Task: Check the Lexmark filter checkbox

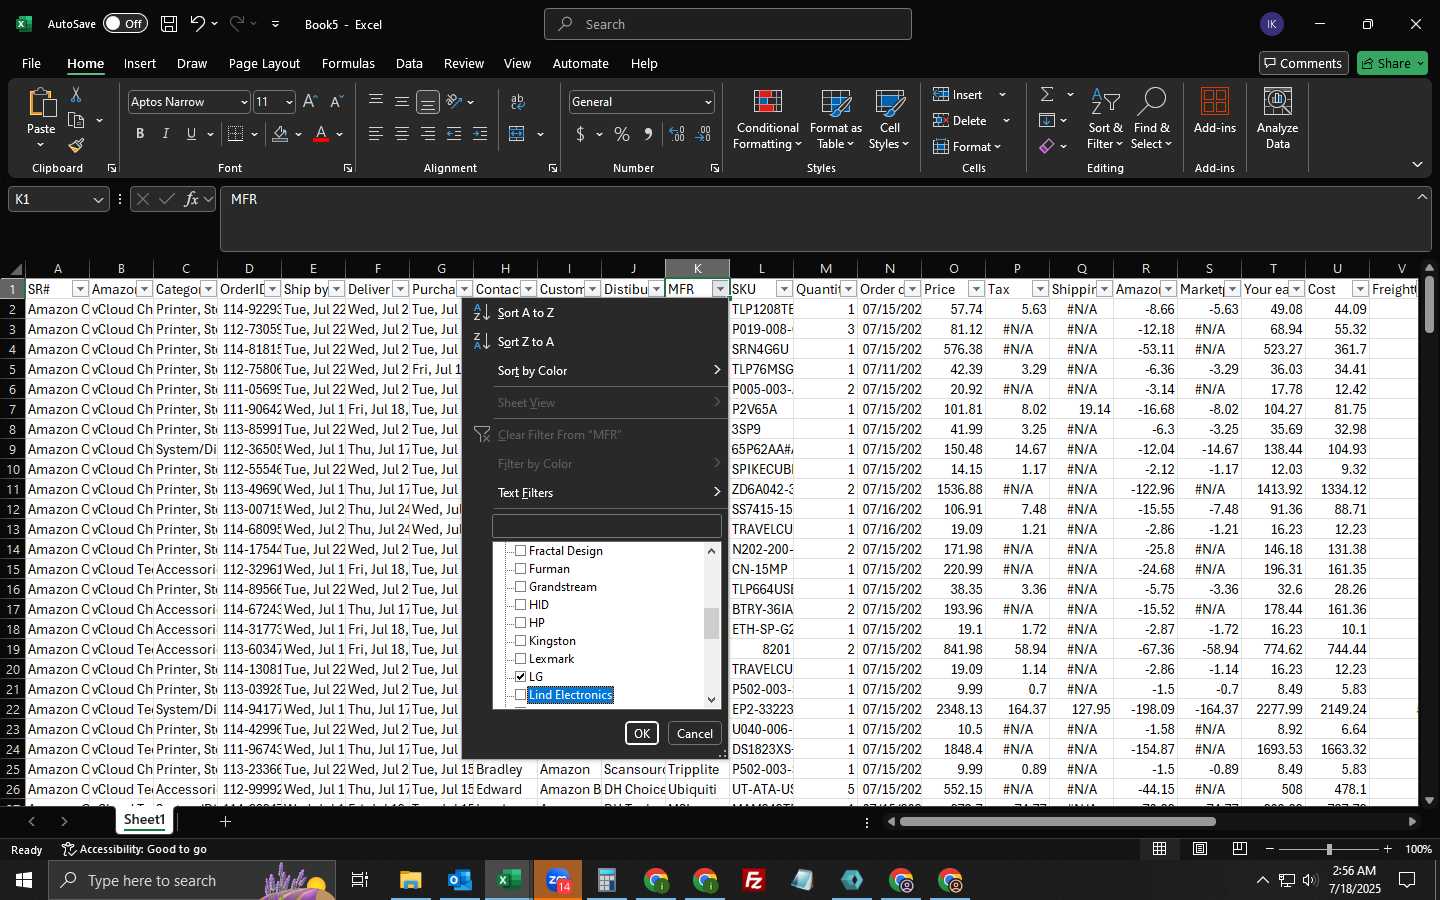Action: [520, 659]
